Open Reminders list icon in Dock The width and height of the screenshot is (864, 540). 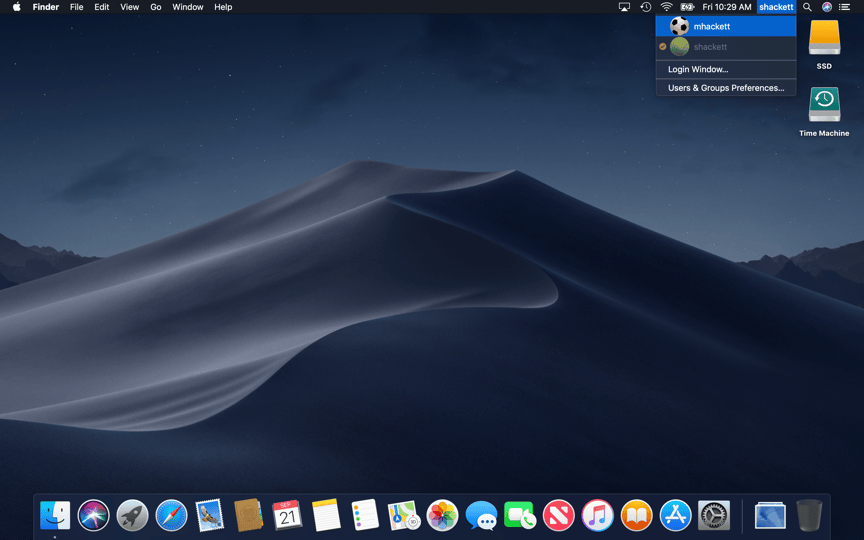(365, 515)
